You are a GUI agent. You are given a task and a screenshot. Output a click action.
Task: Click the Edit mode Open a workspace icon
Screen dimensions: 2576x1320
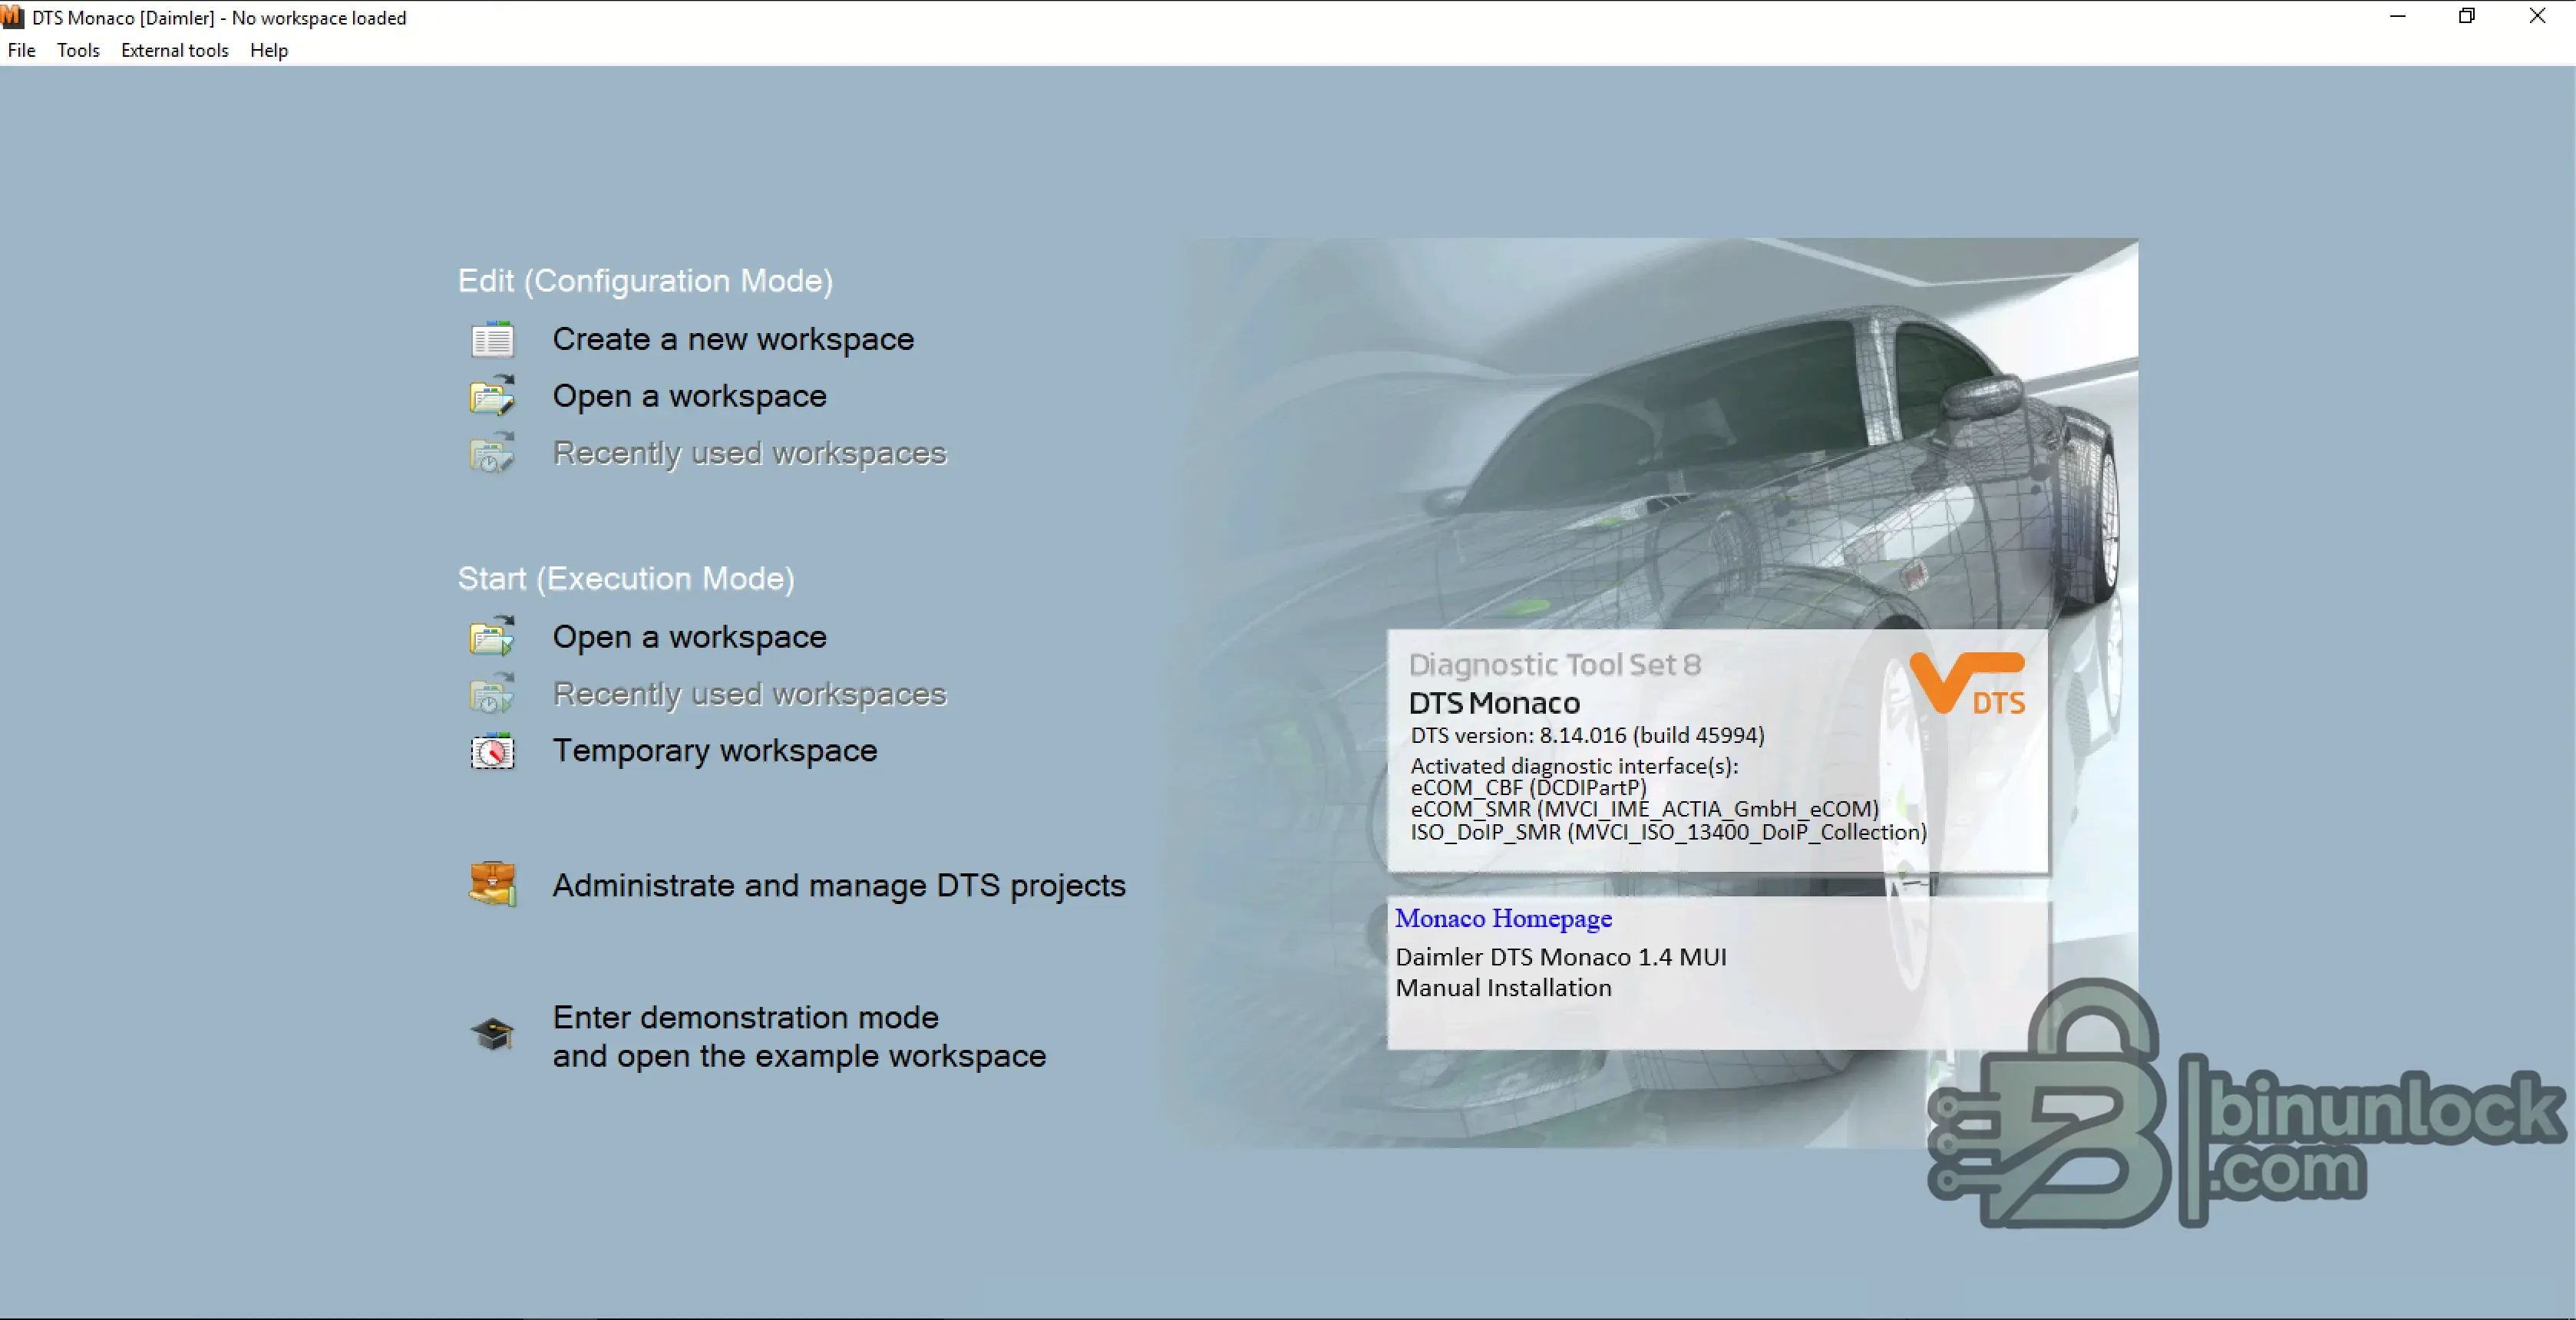tap(492, 396)
